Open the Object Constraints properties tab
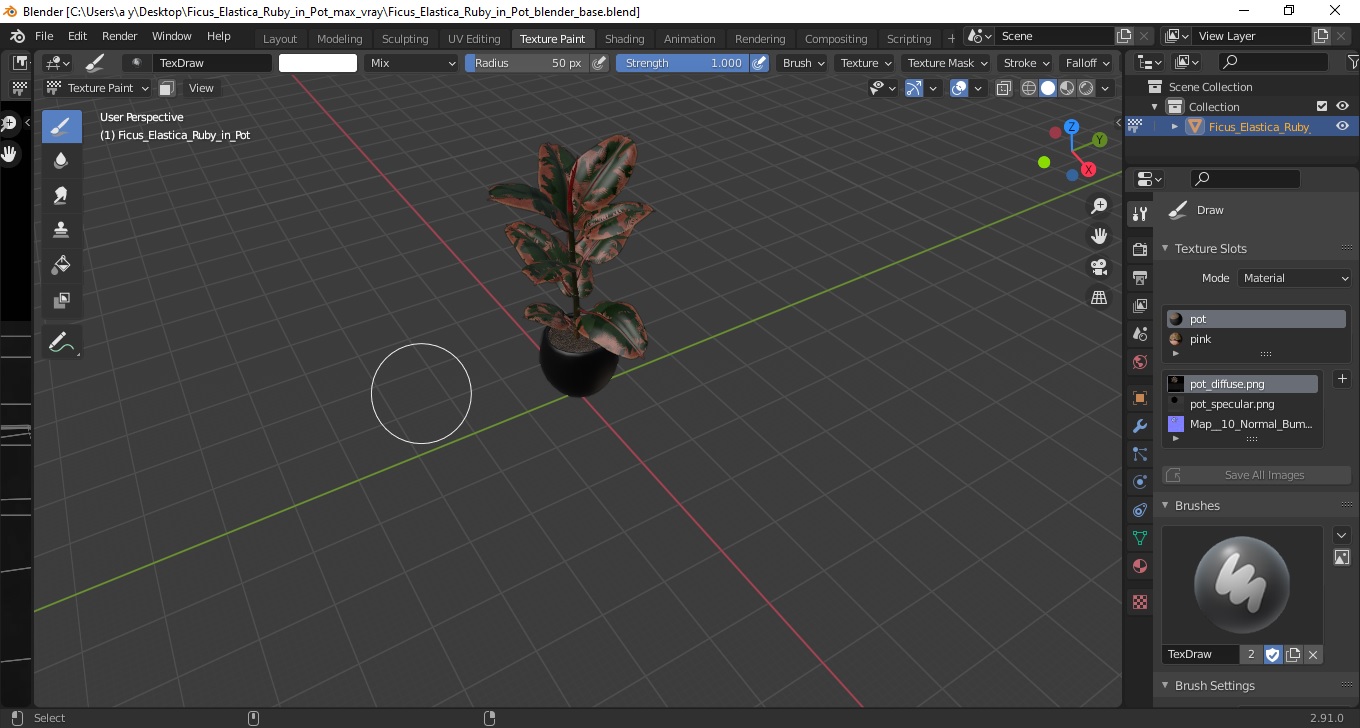 (x=1139, y=510)
